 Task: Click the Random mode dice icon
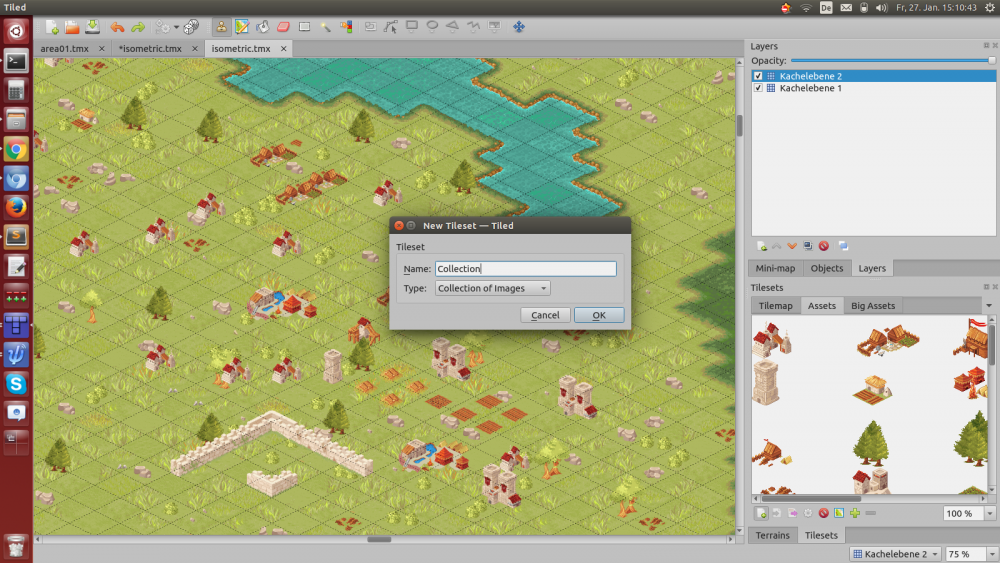[x=191, y=27]
